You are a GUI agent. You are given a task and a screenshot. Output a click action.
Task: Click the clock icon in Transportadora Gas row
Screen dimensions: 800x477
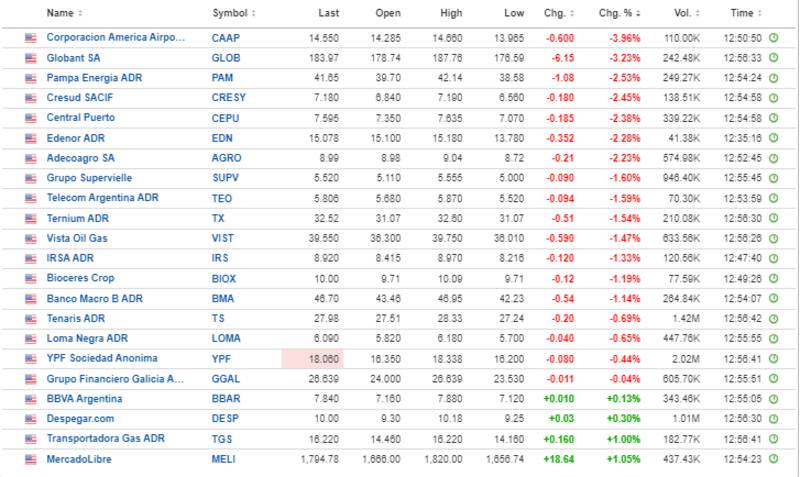coord(773,439)
